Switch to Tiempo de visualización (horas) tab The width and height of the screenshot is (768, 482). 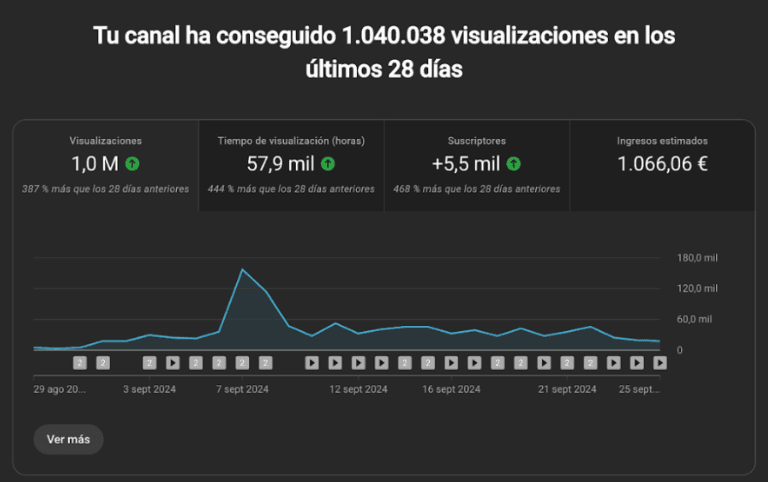(x=291, y=166)
